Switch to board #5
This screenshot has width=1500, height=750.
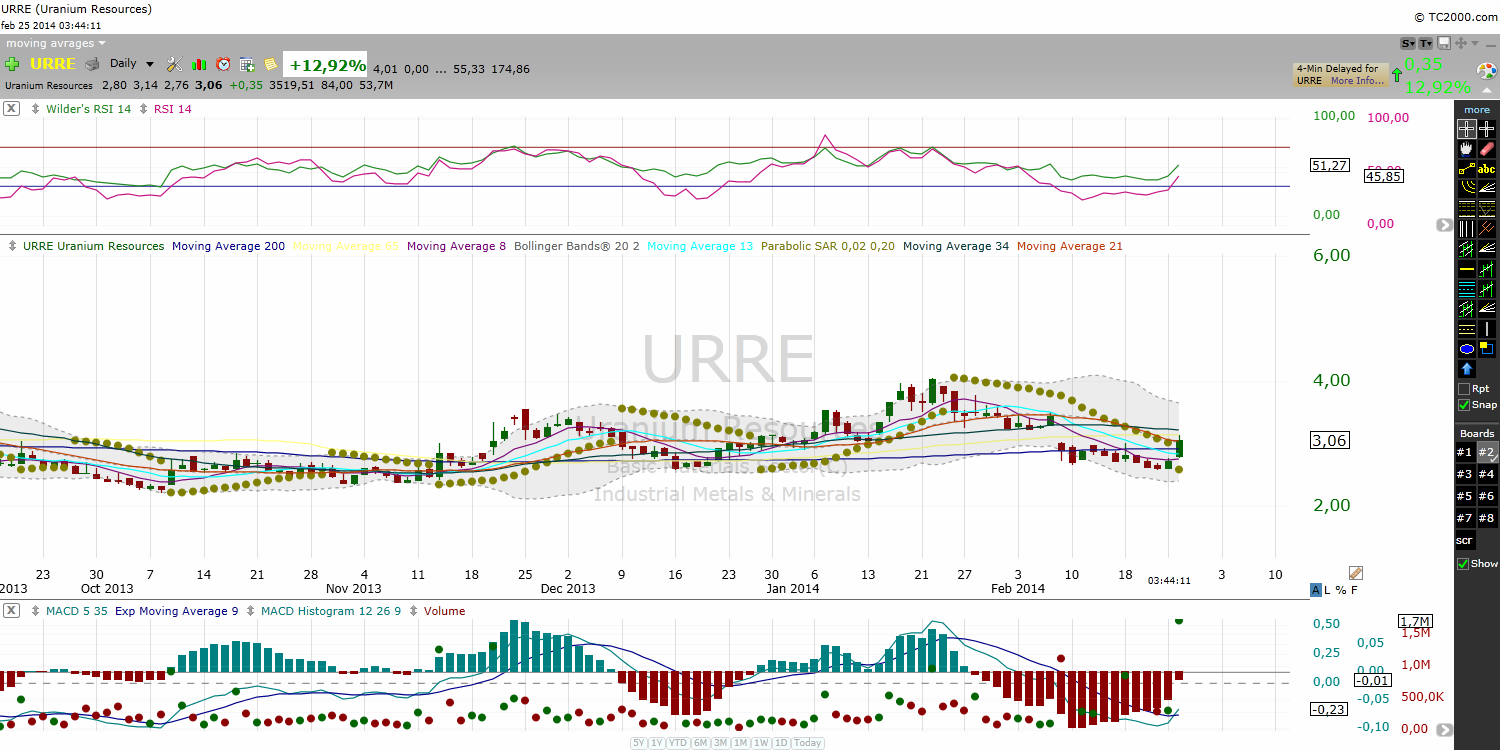[x=1465, y=496]
